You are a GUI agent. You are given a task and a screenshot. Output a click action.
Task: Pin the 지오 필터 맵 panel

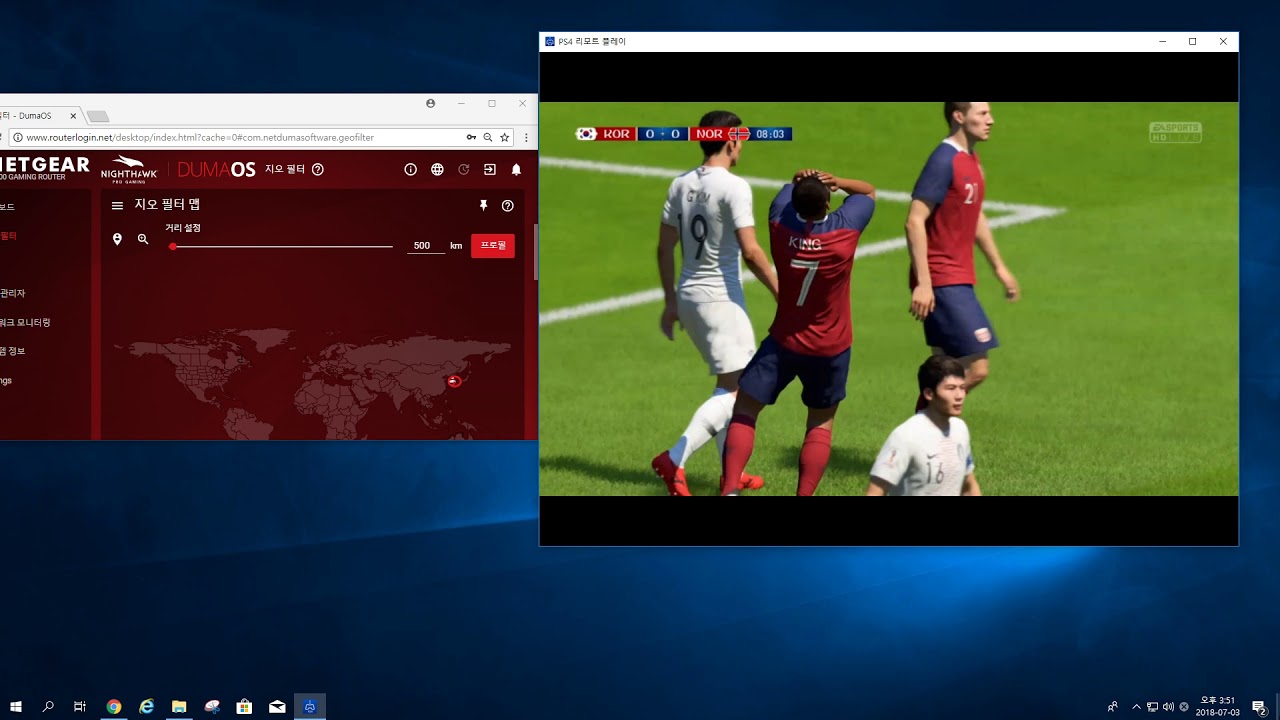[x=483, y=205]
